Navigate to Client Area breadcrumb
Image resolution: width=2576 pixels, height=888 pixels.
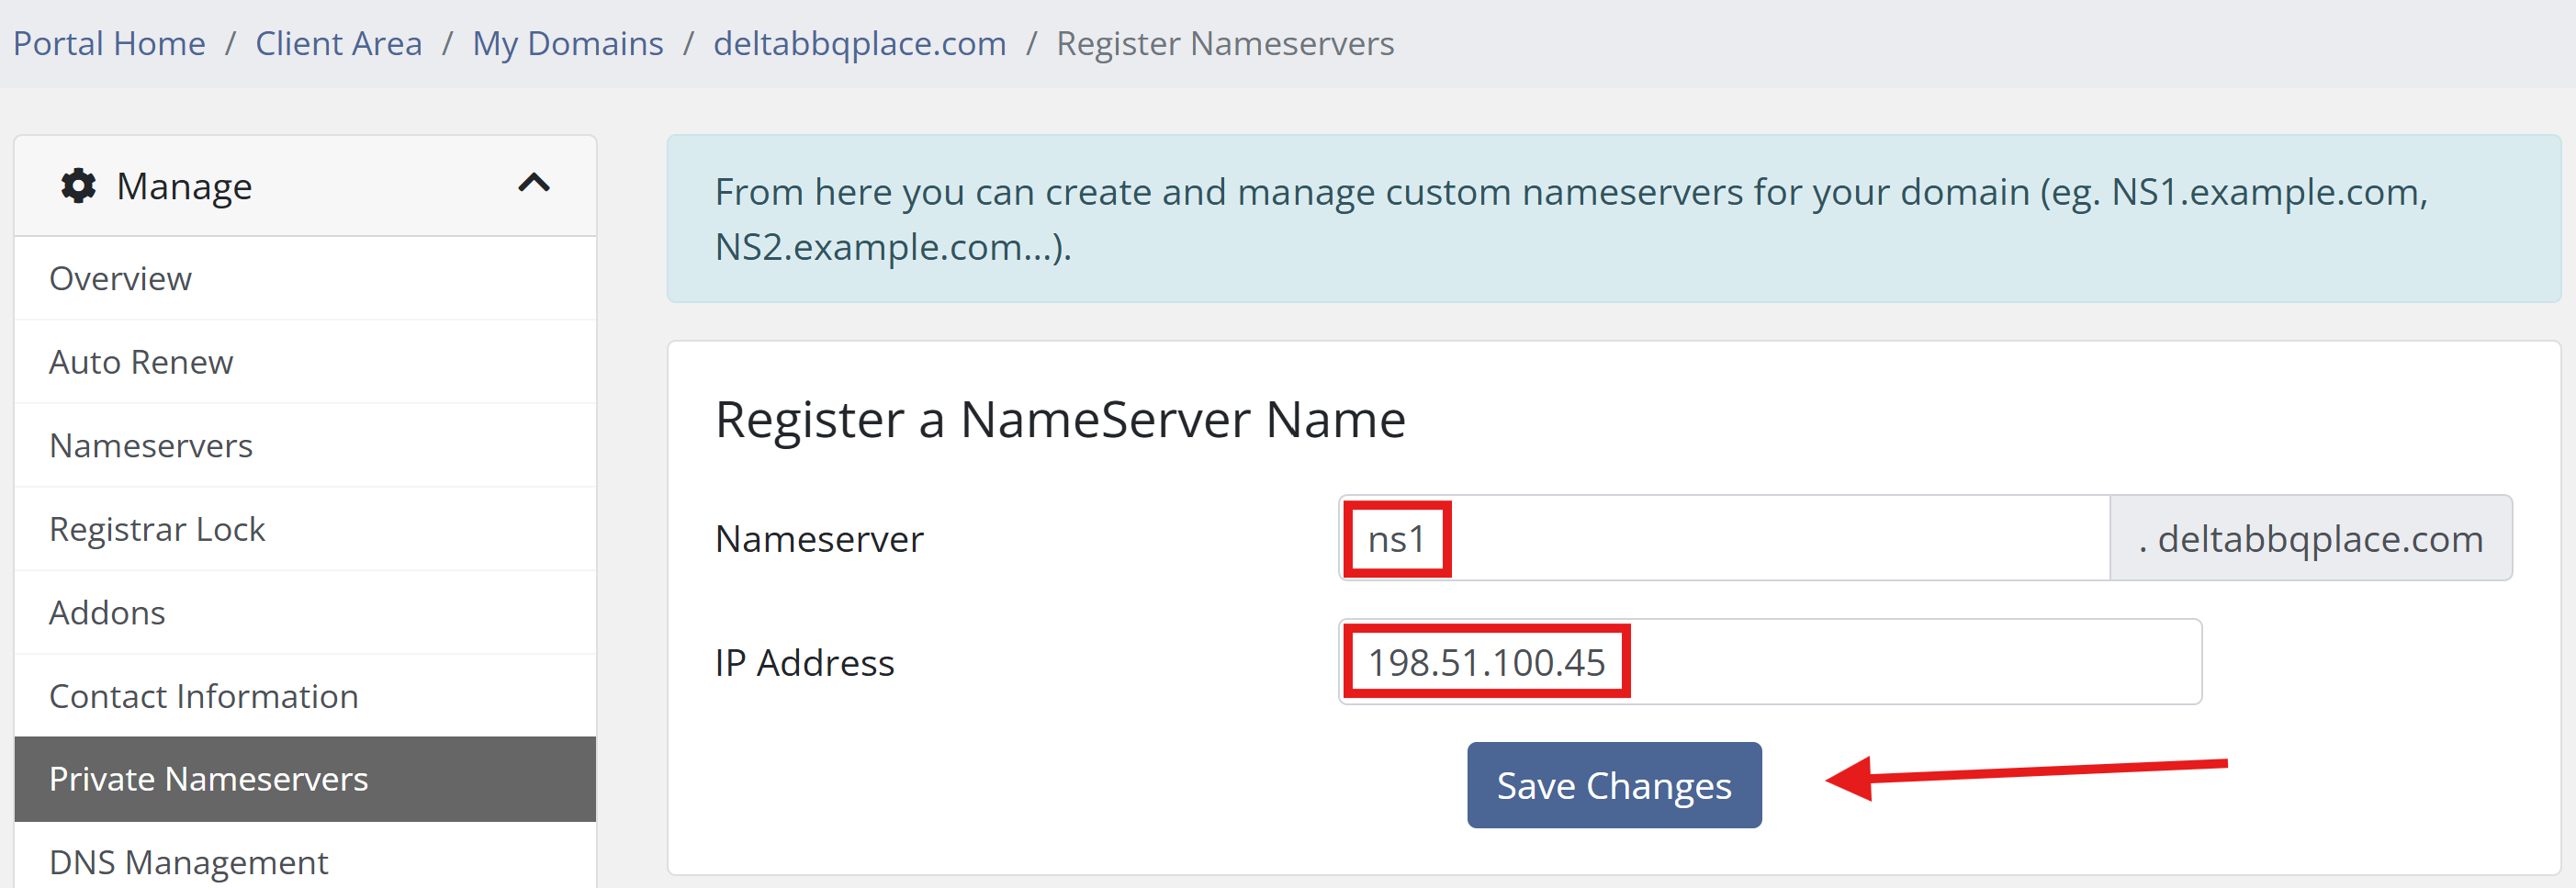(x=338, y=44)
